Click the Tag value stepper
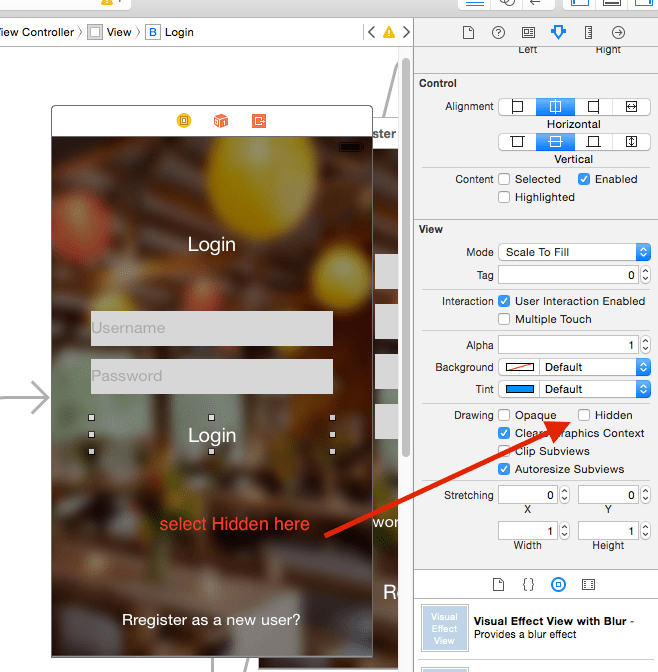Screen dimensions: 658x672 [x=645, y=275]
